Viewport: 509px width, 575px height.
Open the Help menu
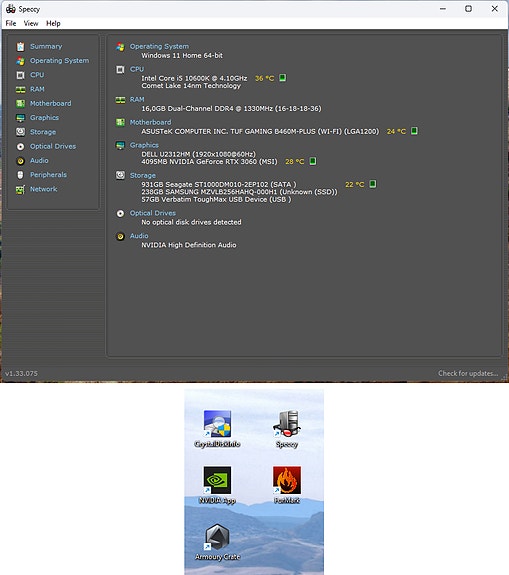click(53, 23)
